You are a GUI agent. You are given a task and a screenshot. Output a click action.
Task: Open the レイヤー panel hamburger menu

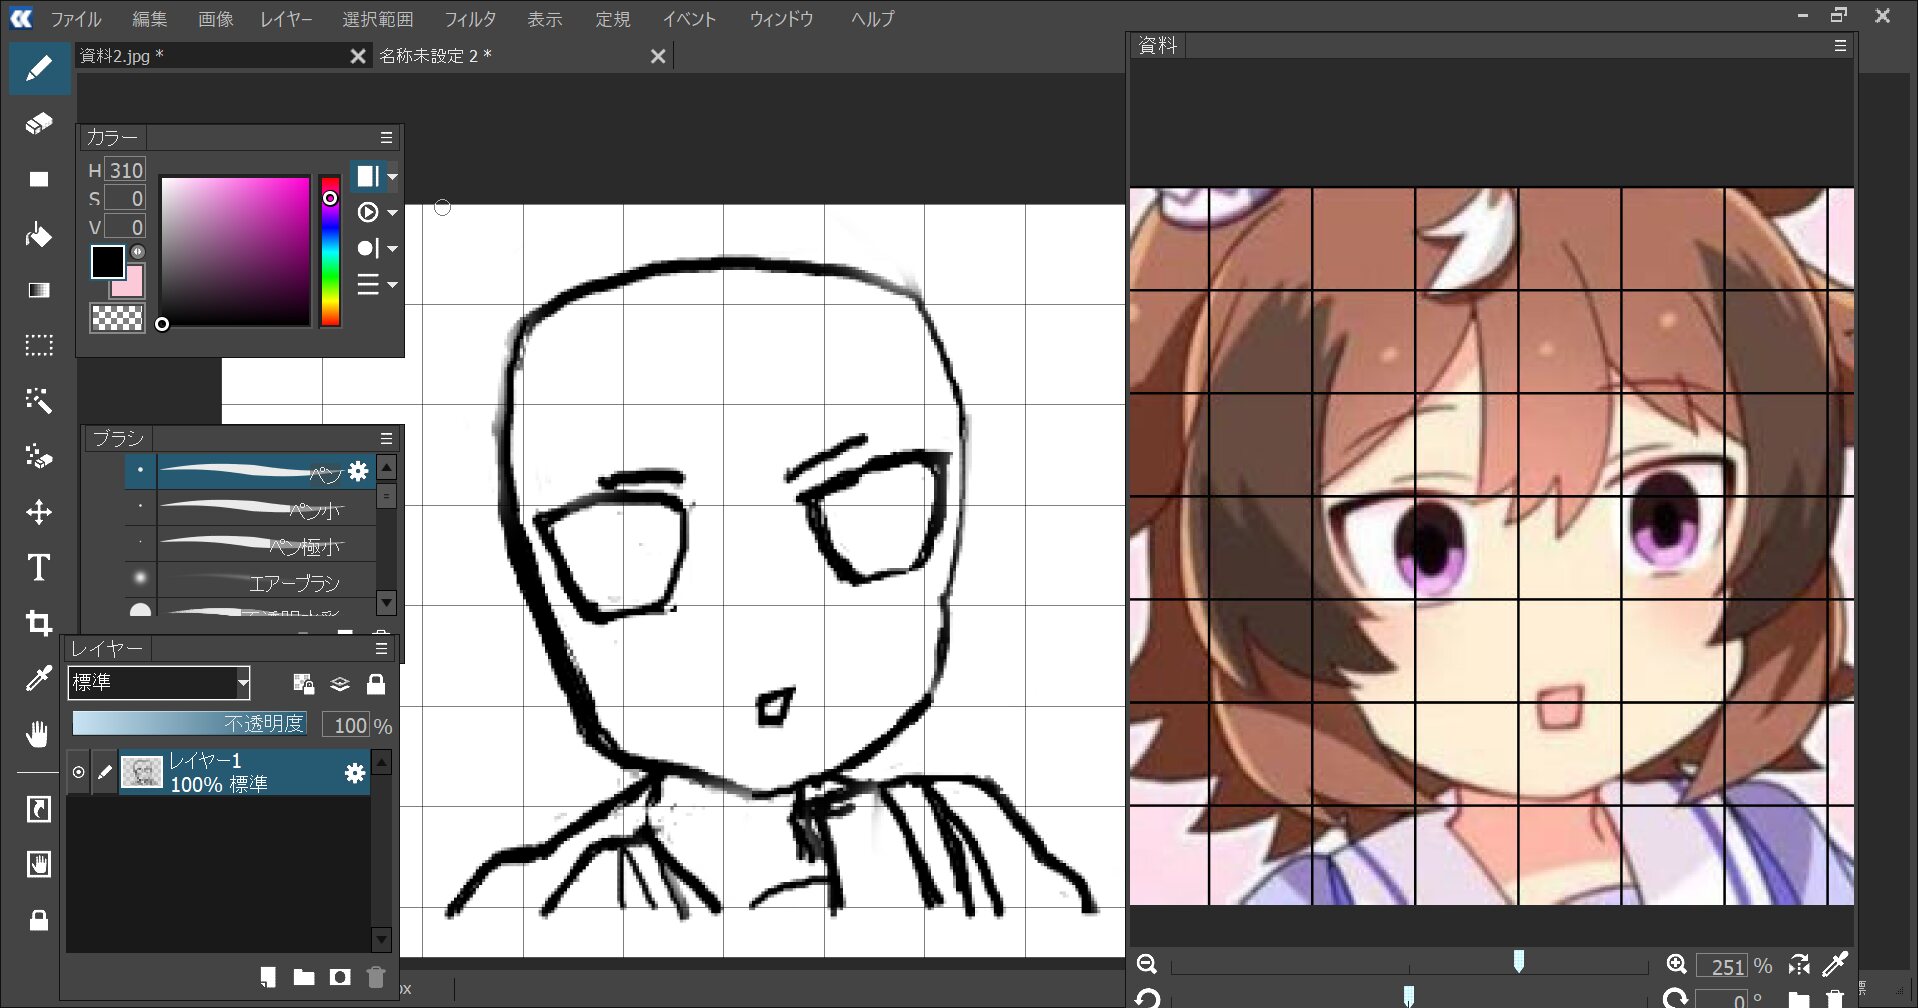point(382,649)
